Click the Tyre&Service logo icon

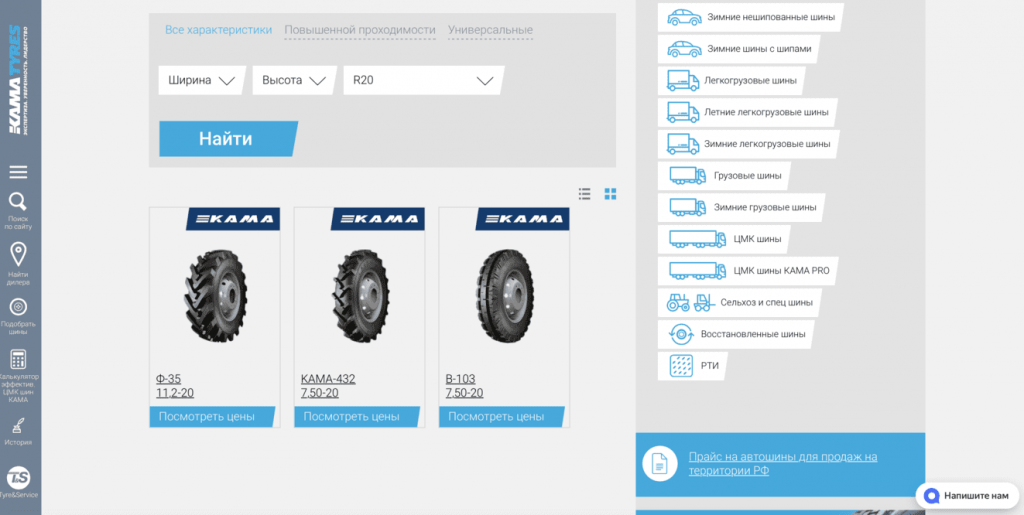pos(18,478)
